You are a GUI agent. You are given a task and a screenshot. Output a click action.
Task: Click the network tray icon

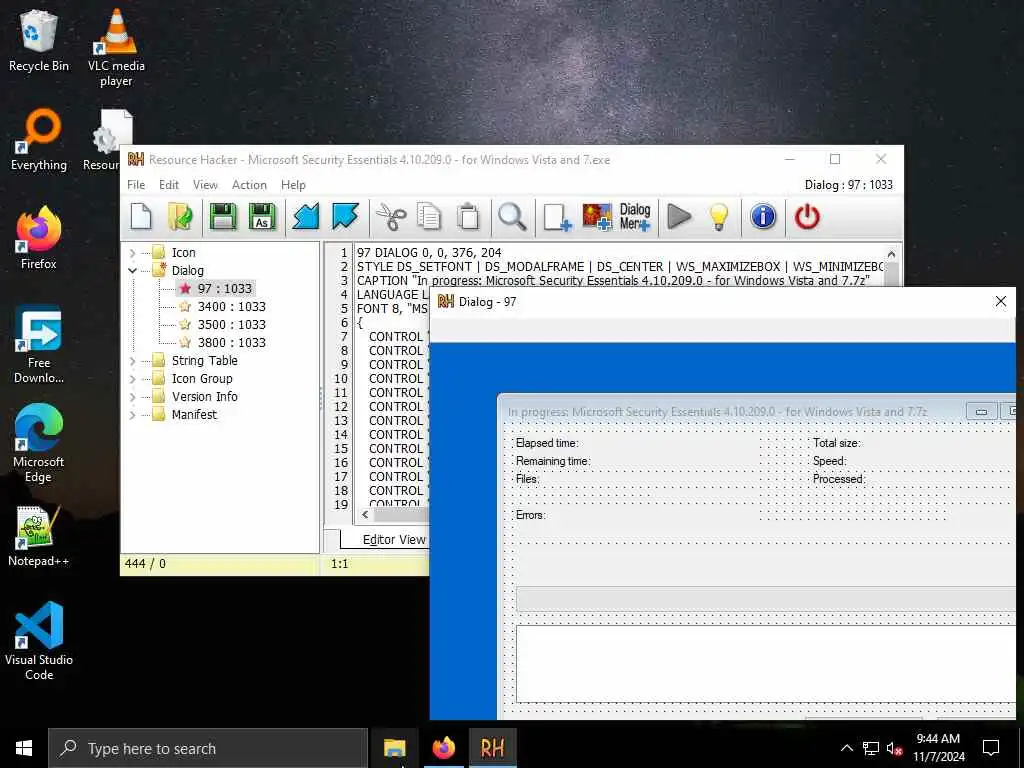click(x=871, y=748)
